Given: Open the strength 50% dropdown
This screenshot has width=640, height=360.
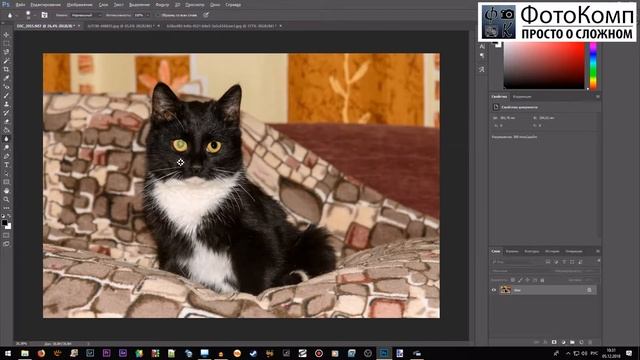Looking at the screenshot, I should click(x=142, y=15).
